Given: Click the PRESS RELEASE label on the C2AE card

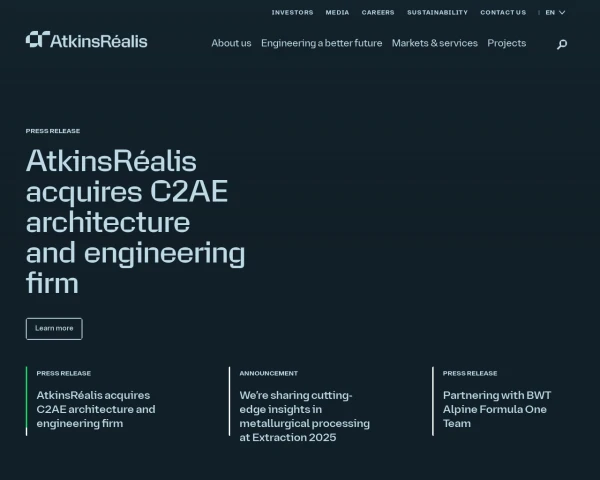Looking at the screenshot, I should [x=64, y=373].
